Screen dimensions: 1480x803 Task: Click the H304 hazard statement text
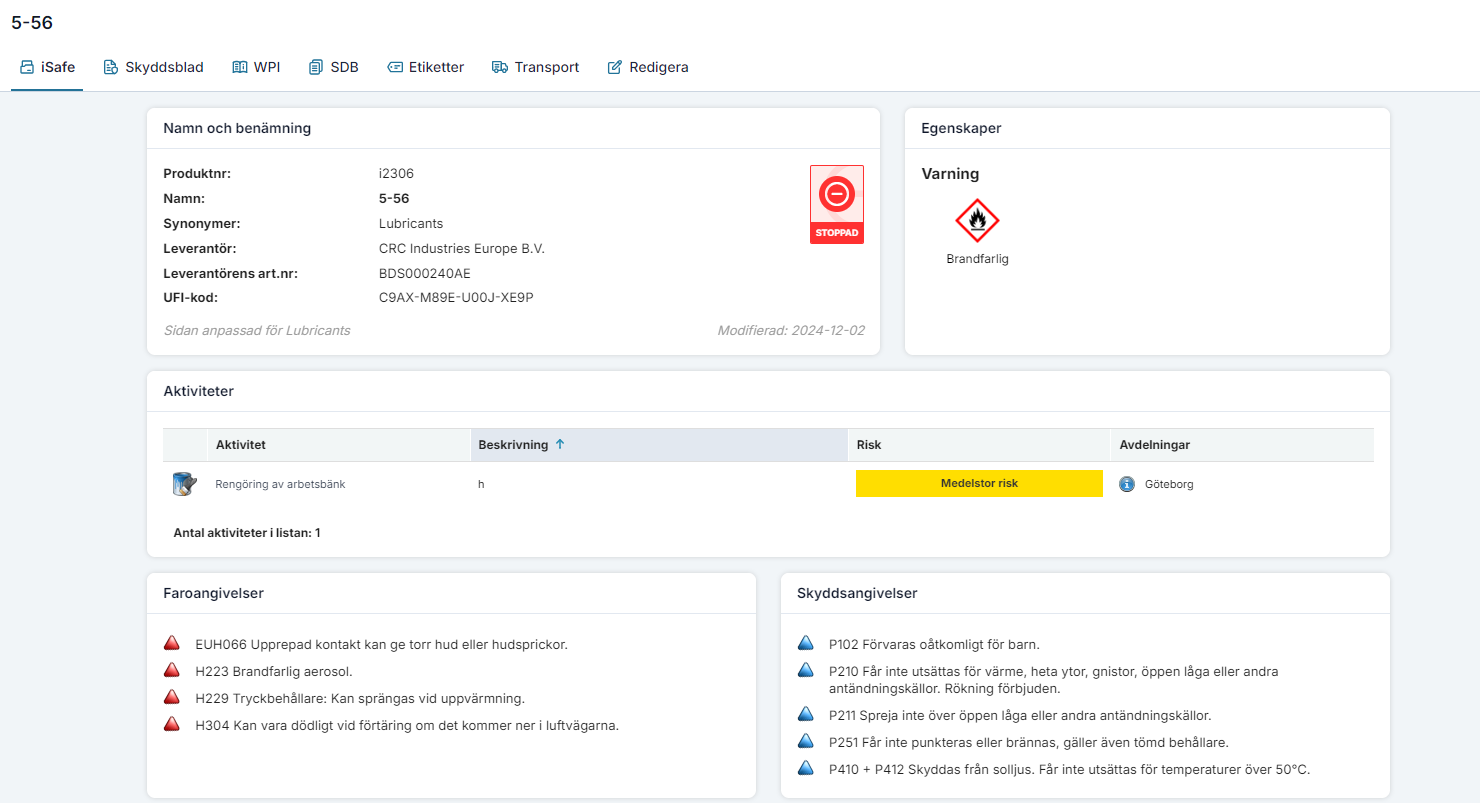pyautogui.click(x=407, y=725)
